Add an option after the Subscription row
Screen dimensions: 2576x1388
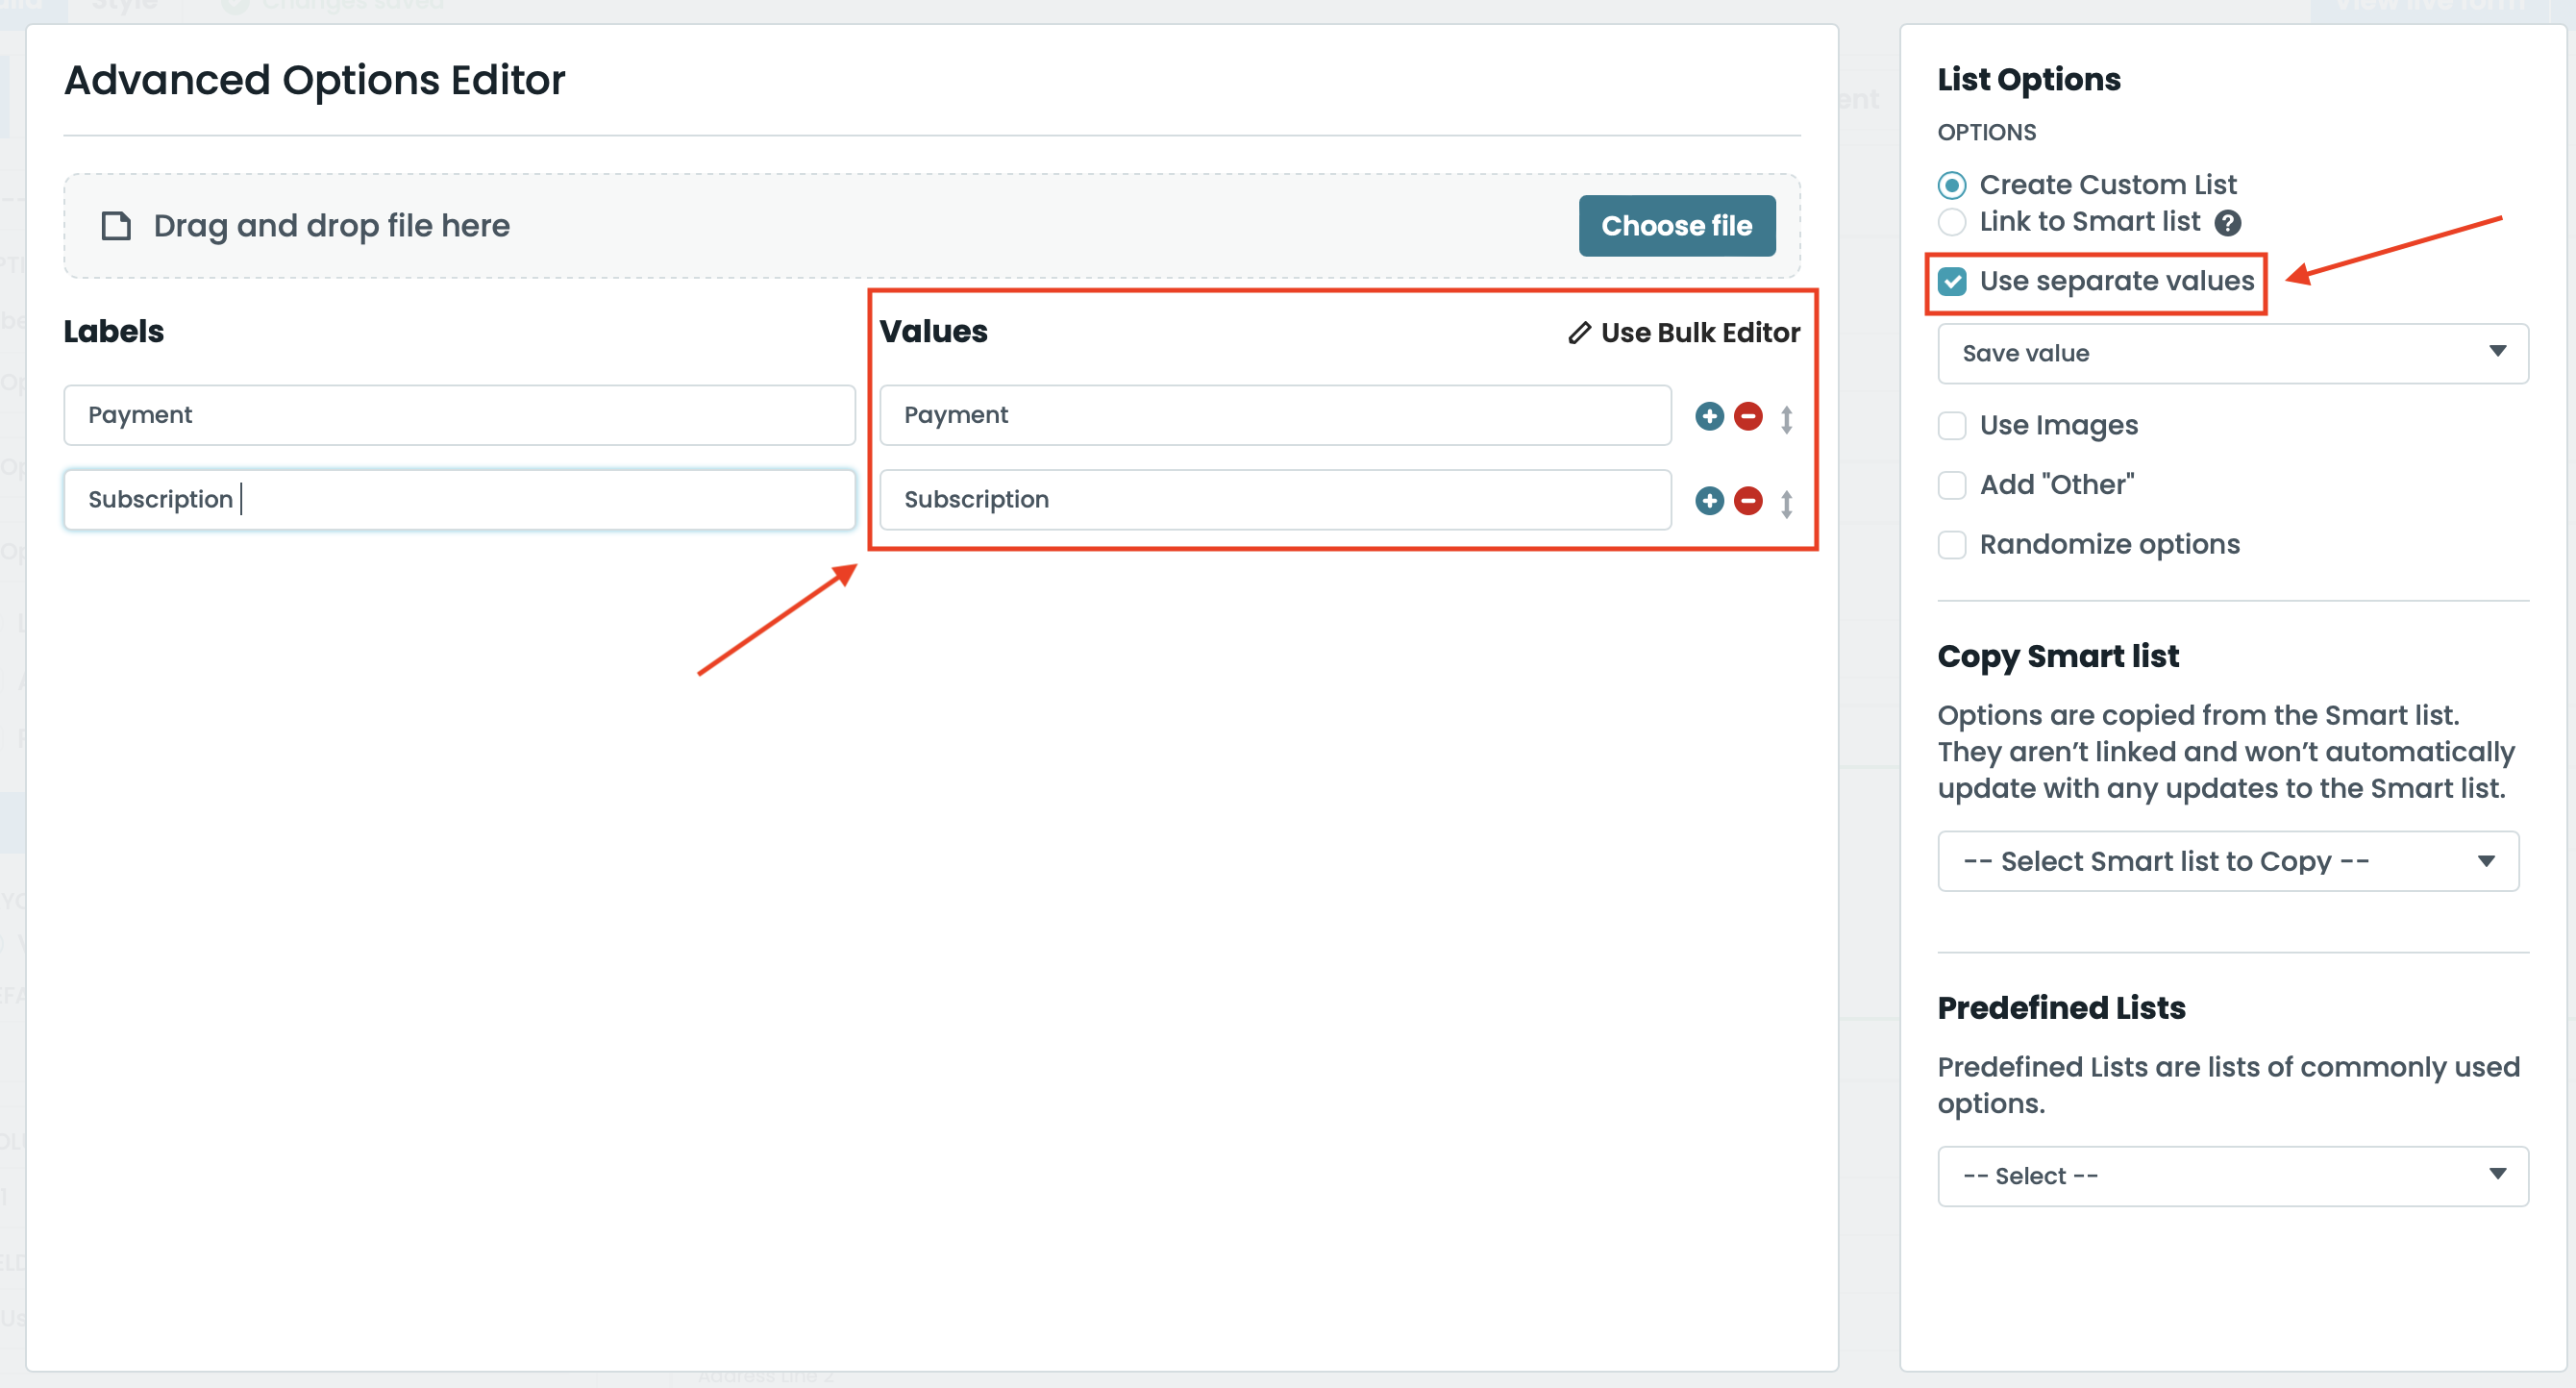pyautogui.click(x=1709, y=500)
